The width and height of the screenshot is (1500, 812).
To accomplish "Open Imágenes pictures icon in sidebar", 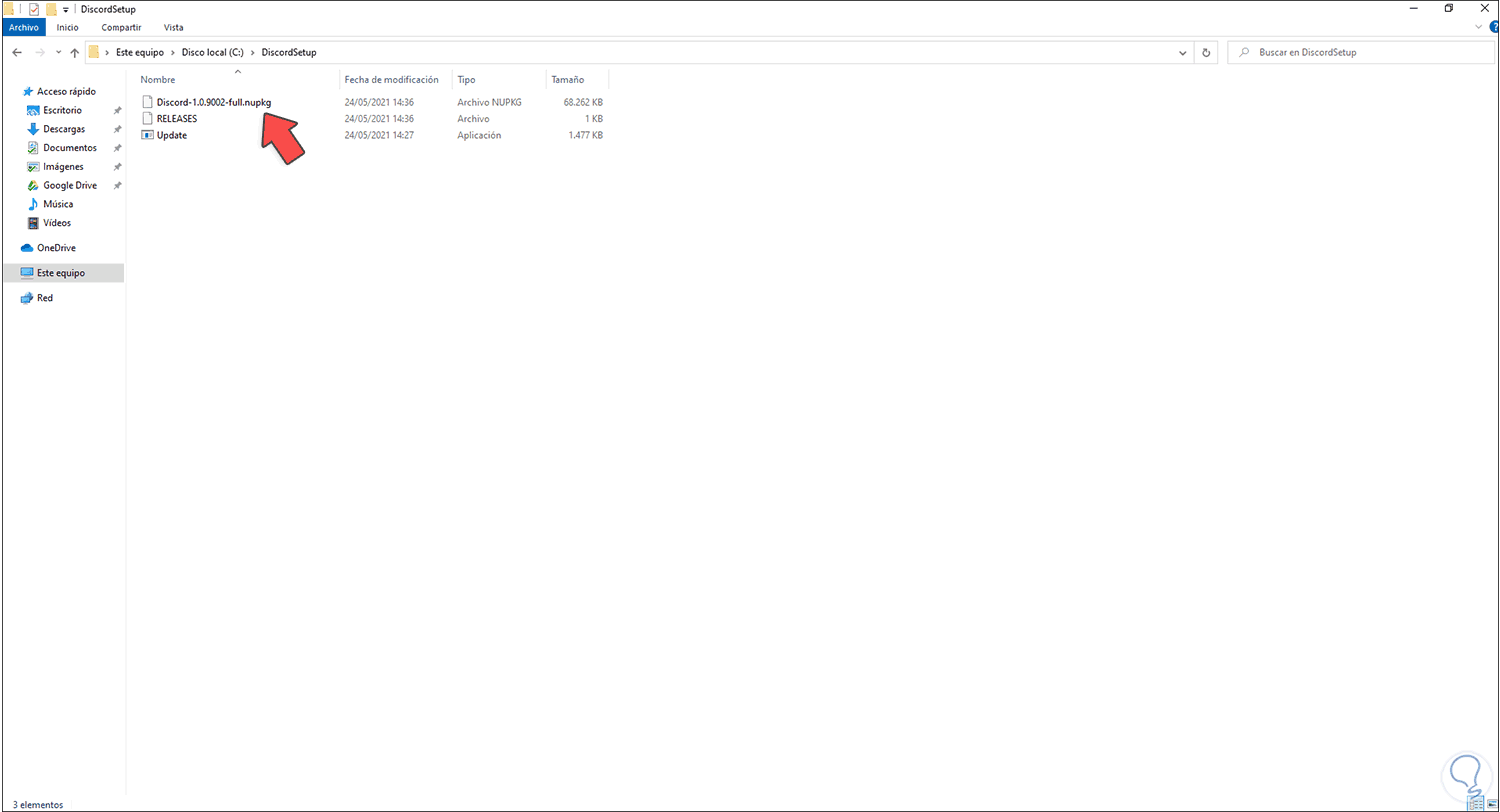I will (x=33, y=167).
